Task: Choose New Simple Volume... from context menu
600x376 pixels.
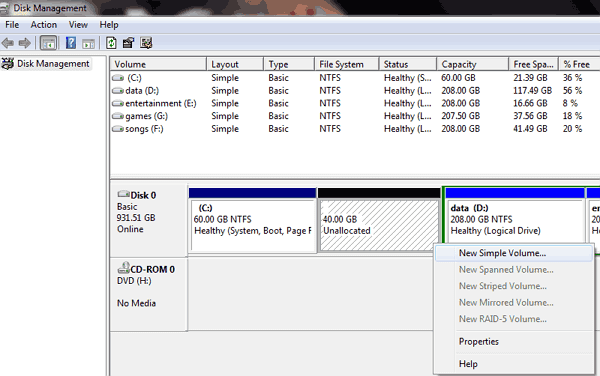Action: click(514, 253)
